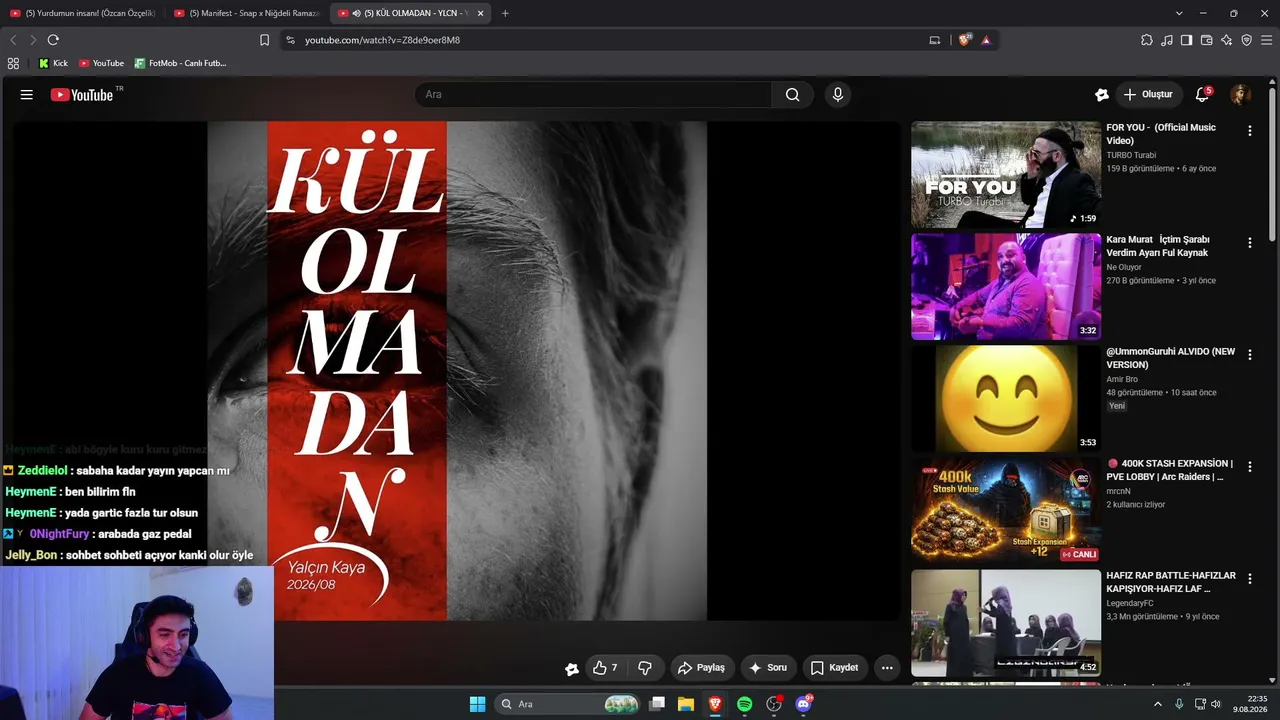
Task: Start voice search with the microphone icon
Action: click(838, 95)
